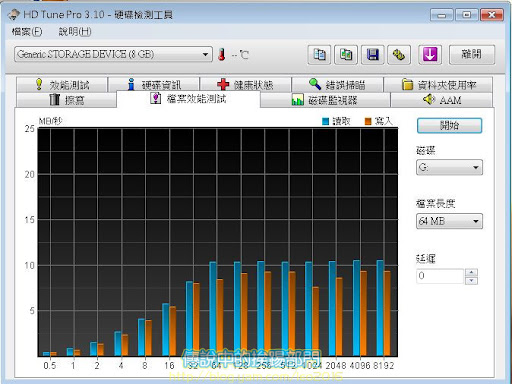Screen dimensions: 512x384
Task: Click the 開始 start button
Action: (449, 126)
